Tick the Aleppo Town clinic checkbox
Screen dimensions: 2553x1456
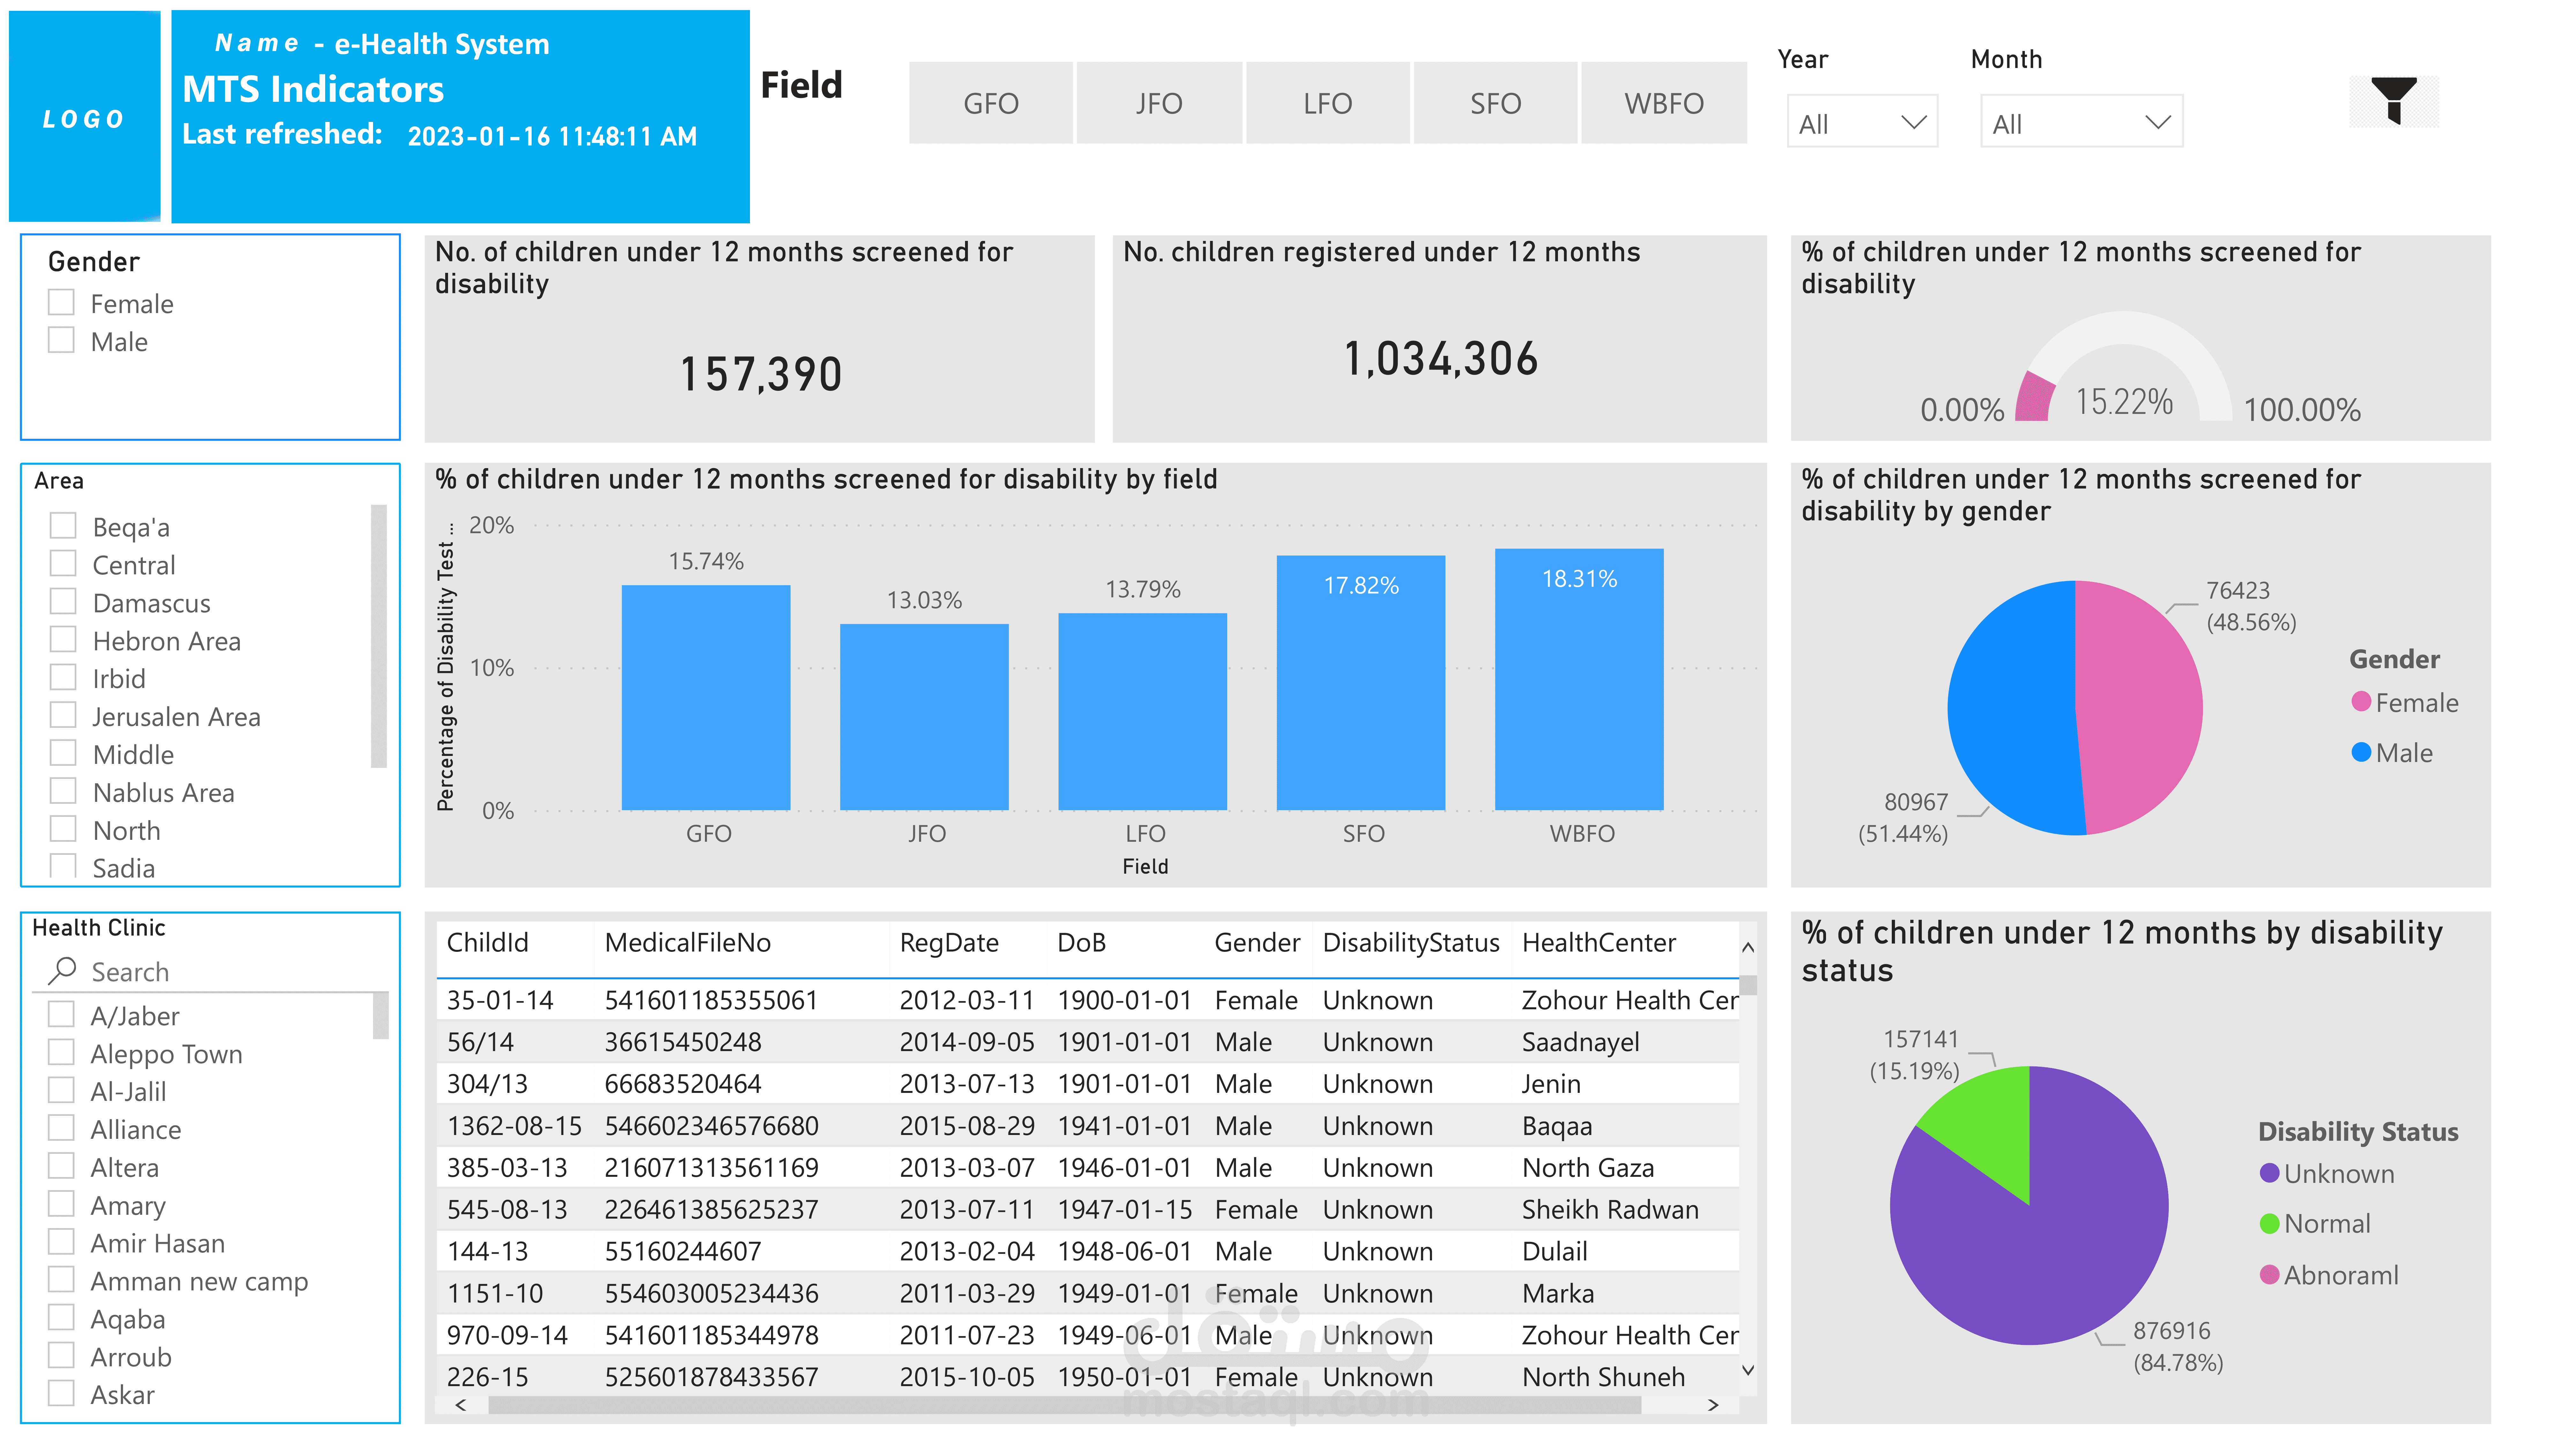point(61,1052)
